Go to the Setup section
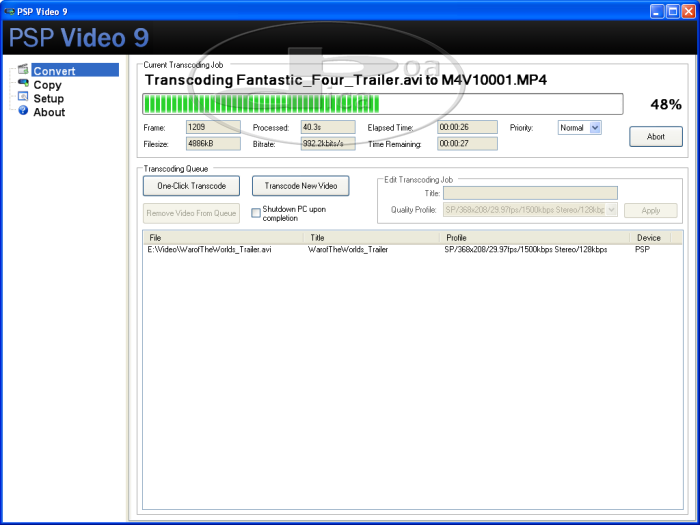 pos(48,99)
